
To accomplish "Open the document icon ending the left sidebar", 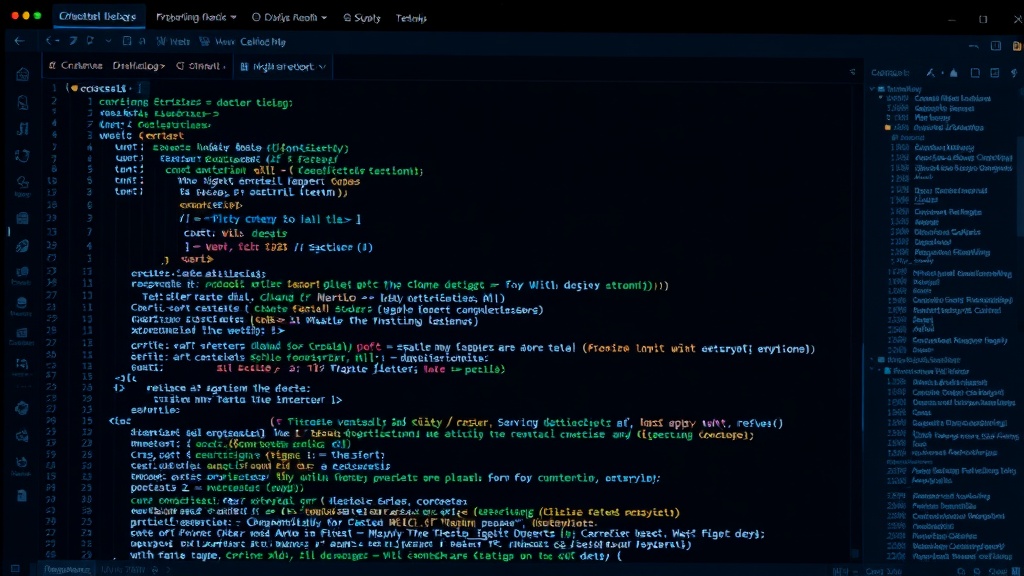I will (x=22, y=496).
